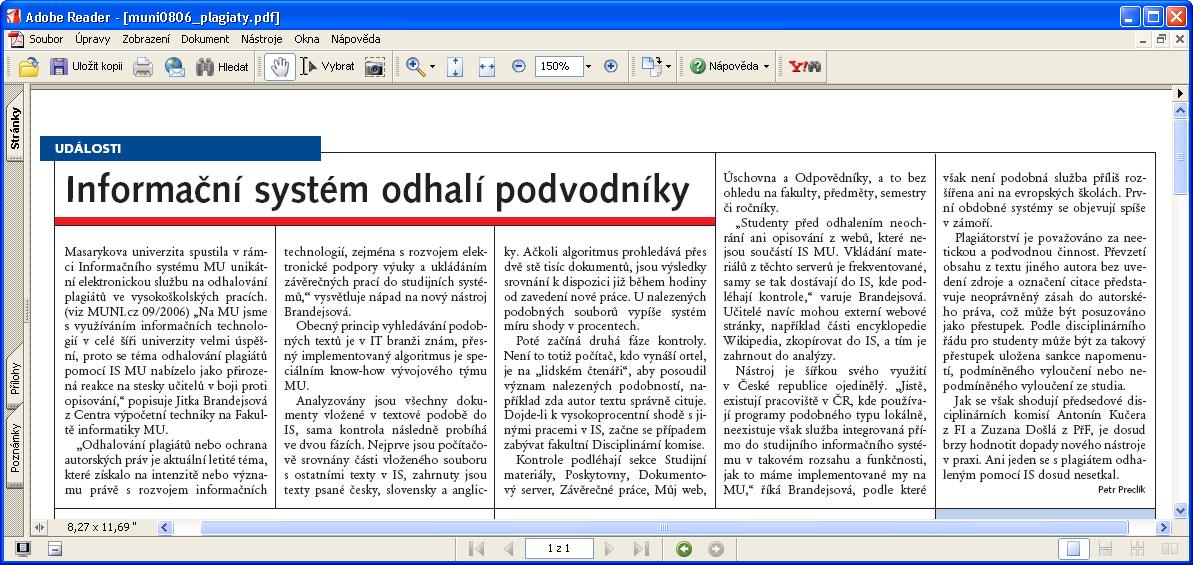
Task: Expand the rotate view dropdown arrow
Action: pos(668,67)
